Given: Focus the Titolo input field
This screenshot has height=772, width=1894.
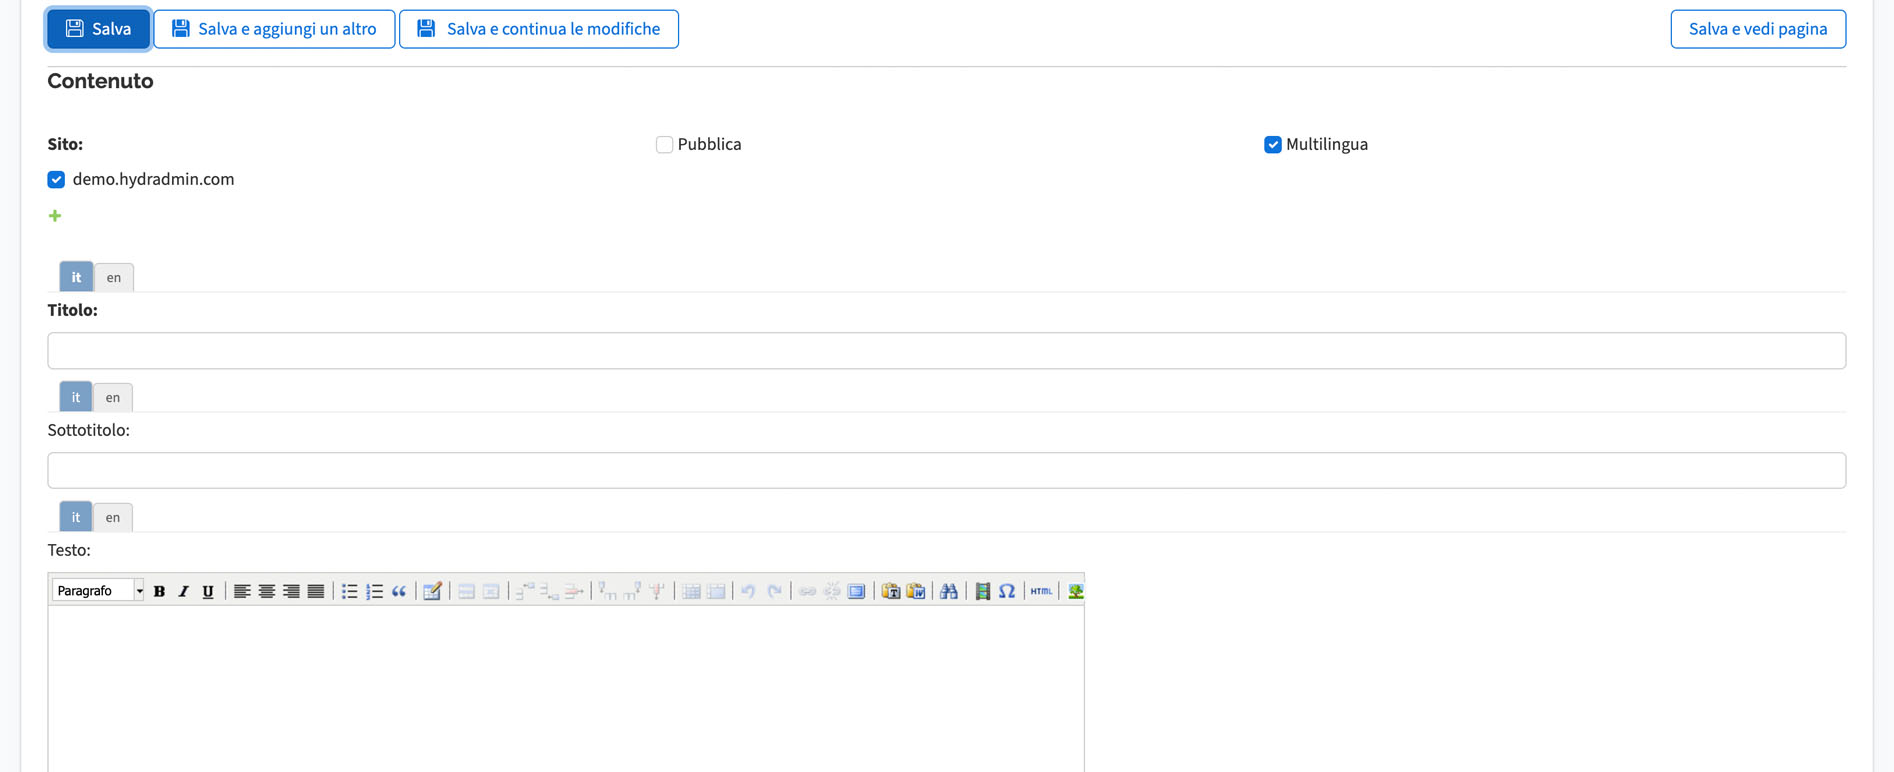Looking at the screenshot, I should (x=946, y=351).
